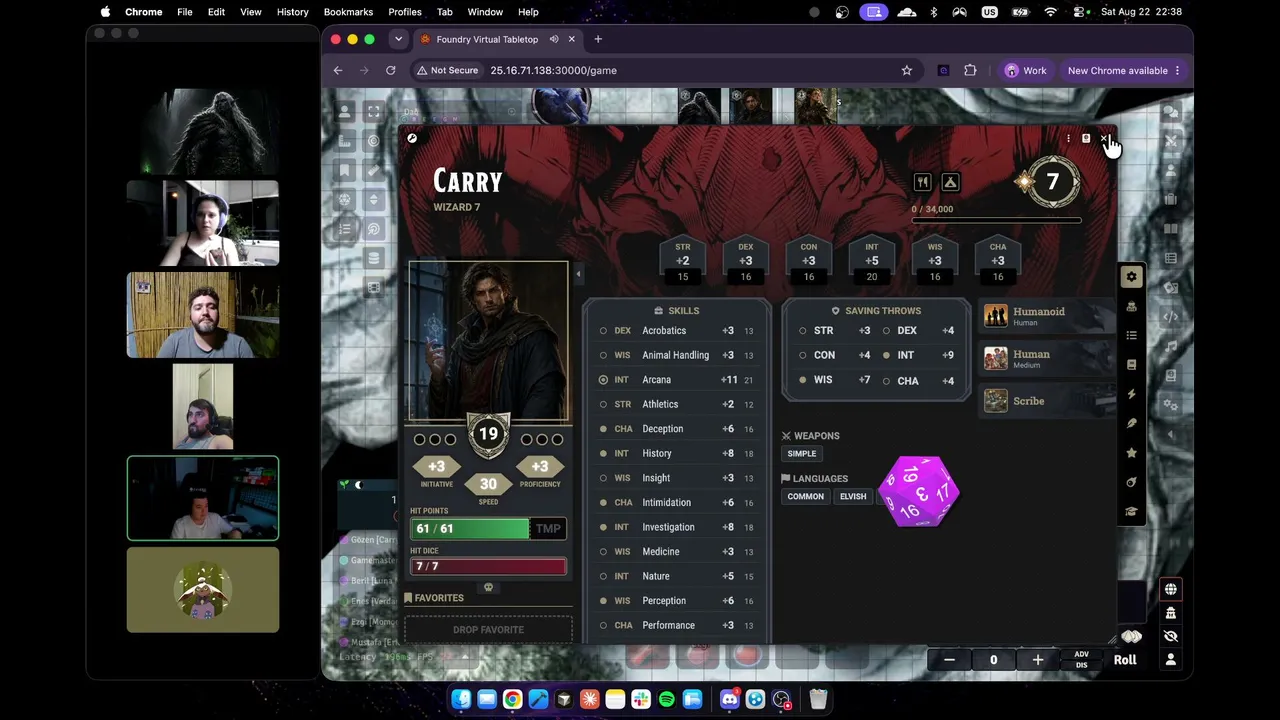Viewport: 1280px width, 720px height.
Task: Click the Roll button in dice tray
Action: 1125,660
